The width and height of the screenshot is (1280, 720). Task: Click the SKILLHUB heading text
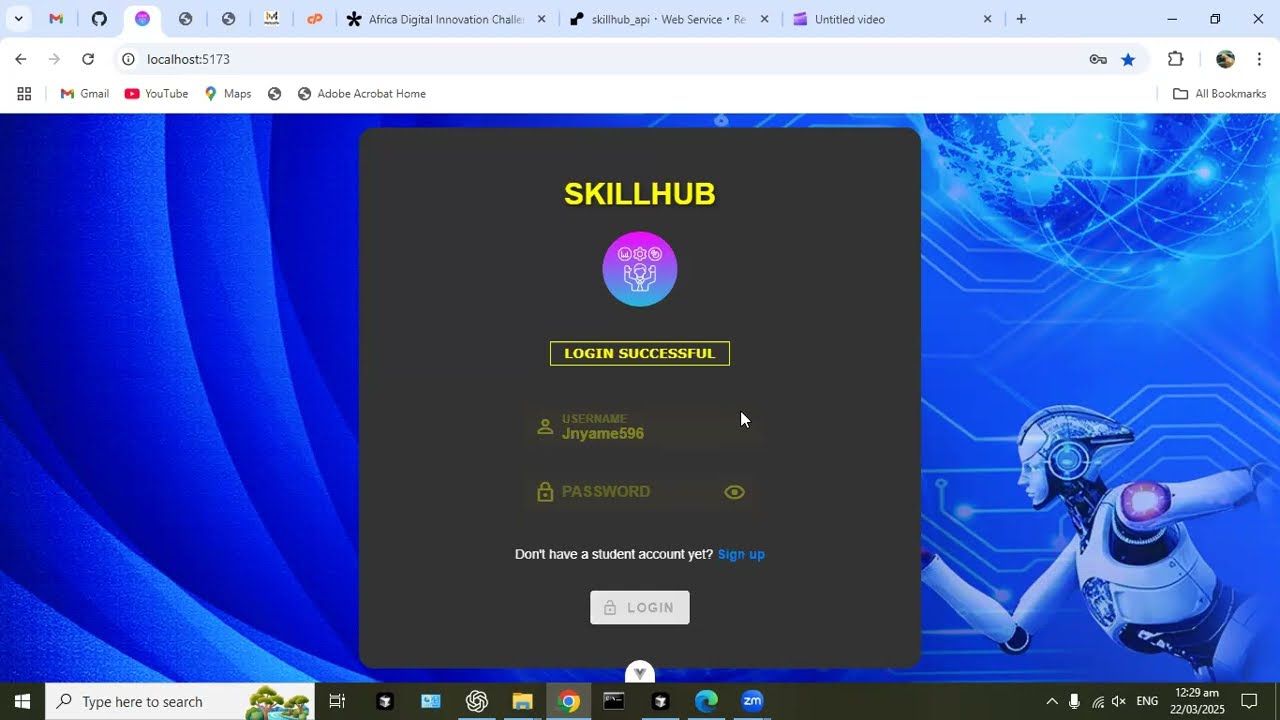pos(640,194)
